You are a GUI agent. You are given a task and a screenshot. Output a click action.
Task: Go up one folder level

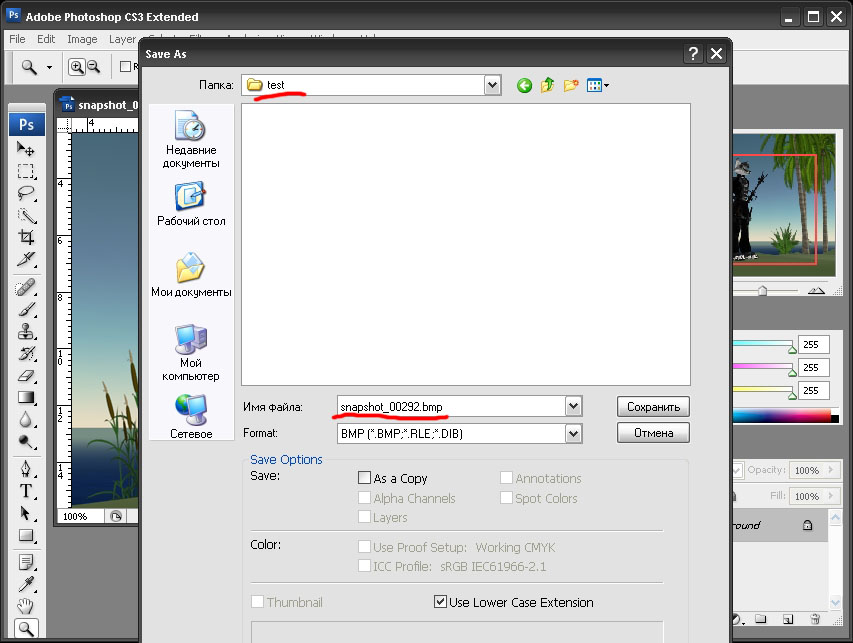point(548,86)
